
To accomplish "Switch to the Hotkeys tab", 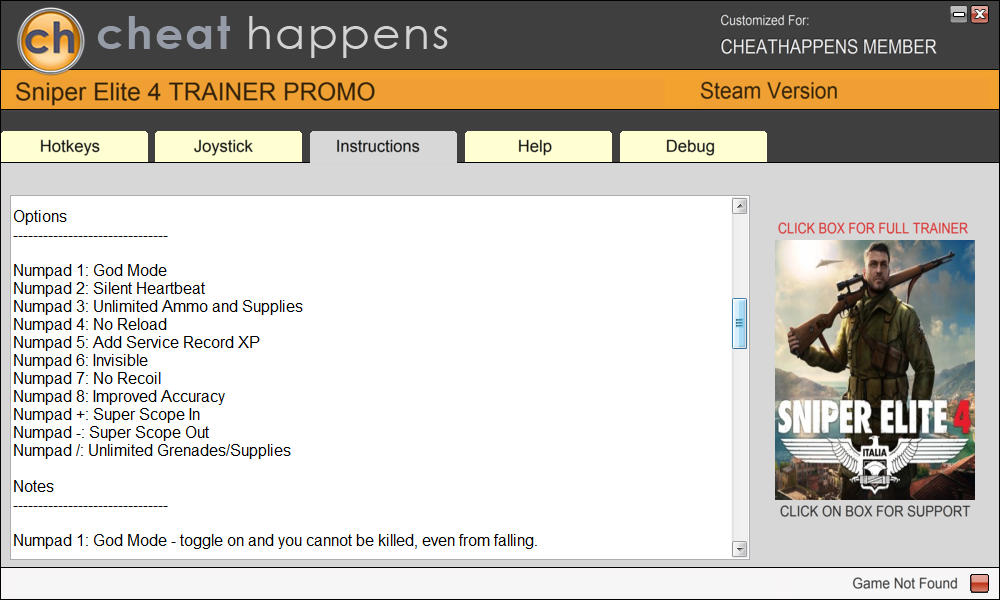I will (x=70, y=147).
